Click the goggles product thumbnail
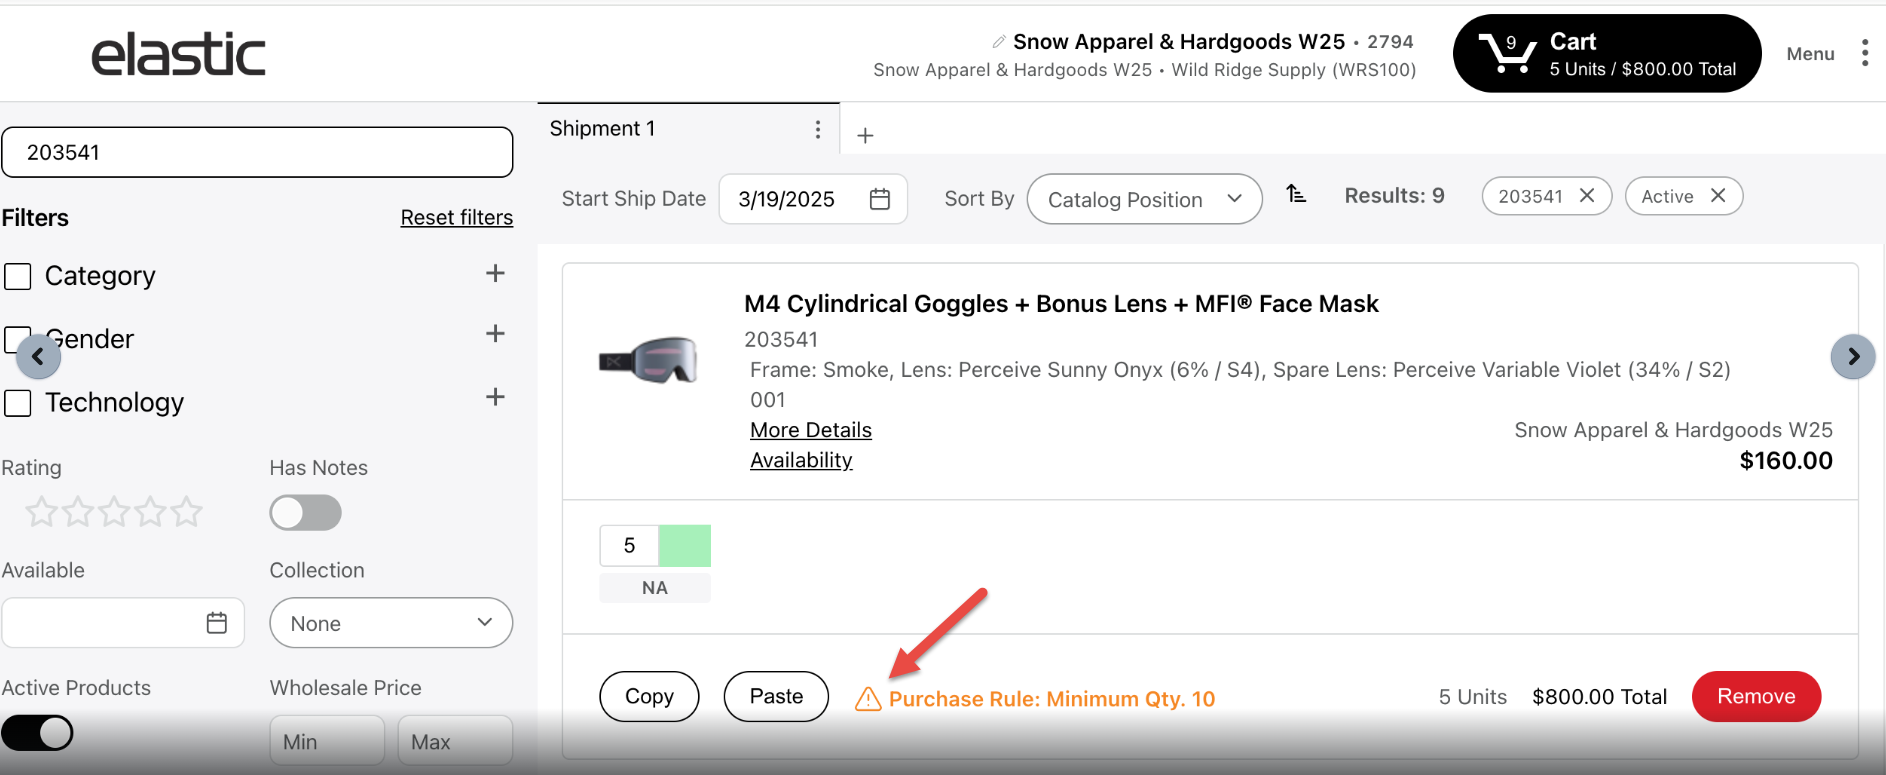 pyautogui.click(x=648, y=361)
